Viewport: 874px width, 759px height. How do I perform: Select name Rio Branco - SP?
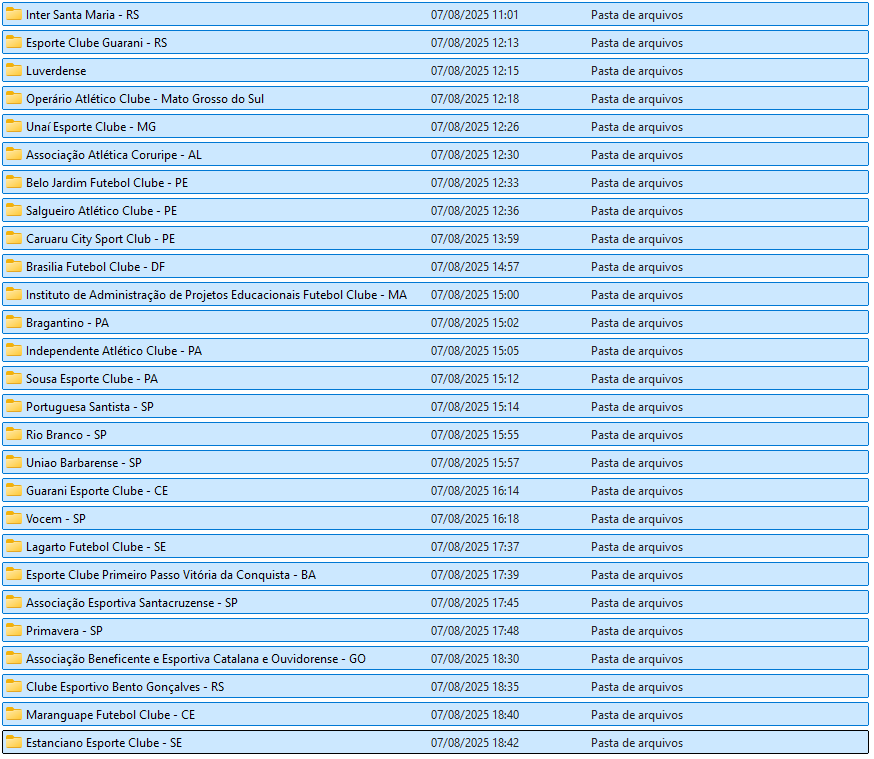[x=66, y=435]
